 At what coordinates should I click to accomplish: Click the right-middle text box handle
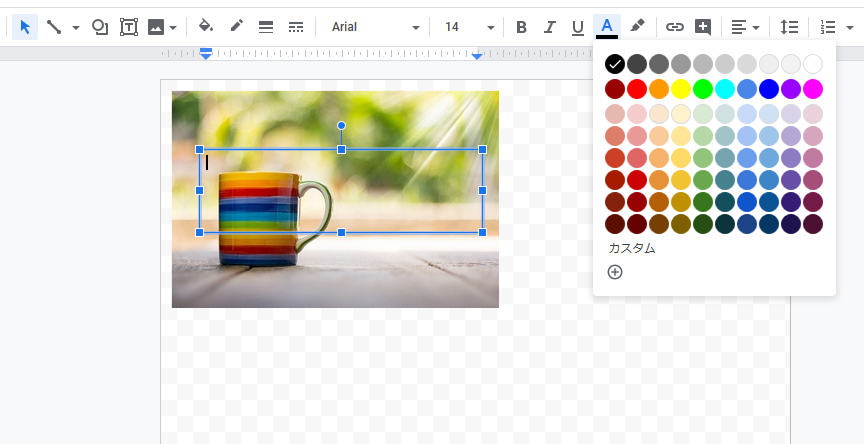tap(483, 191)
